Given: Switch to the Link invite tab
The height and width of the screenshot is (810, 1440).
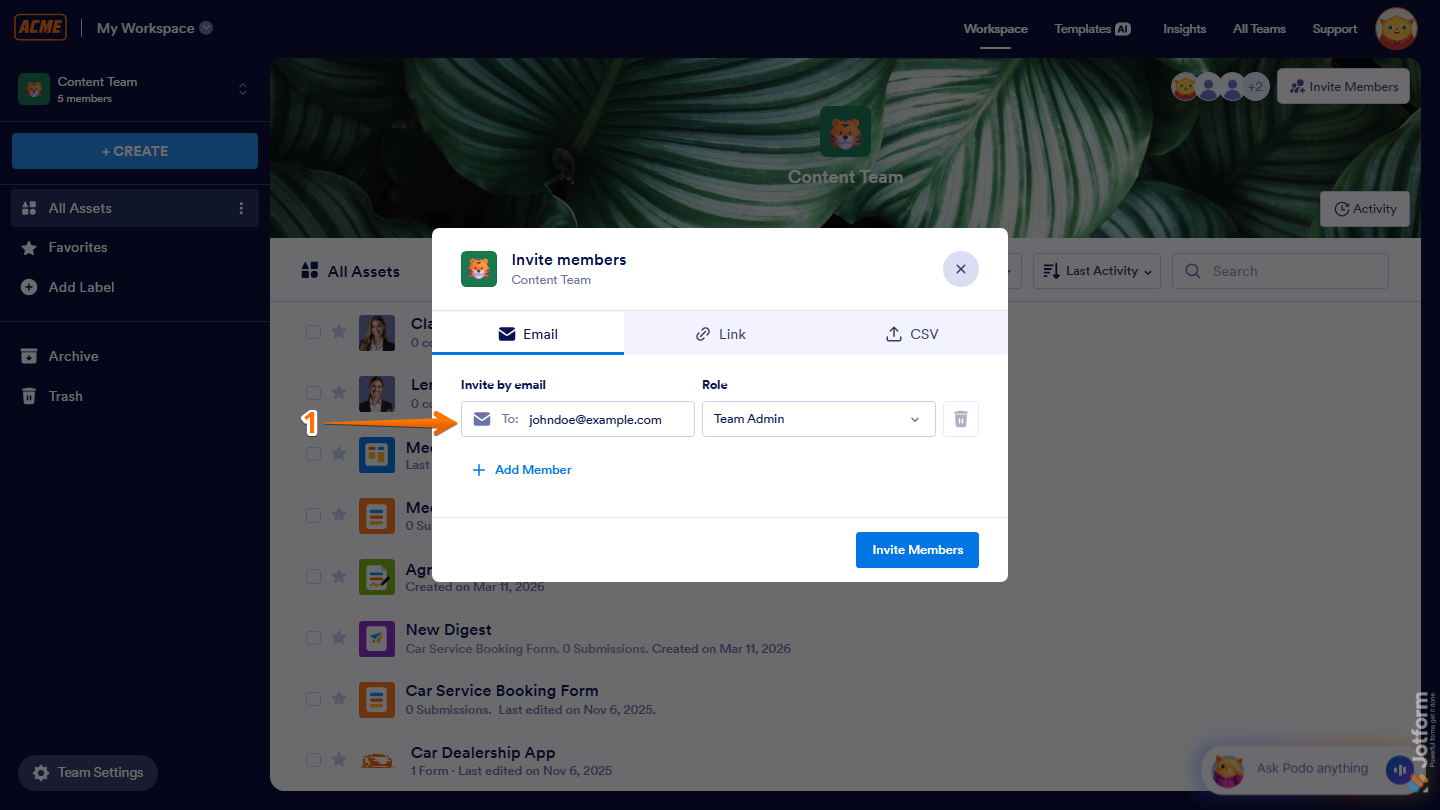Looking at the screenshot, I should pos(720,334).
